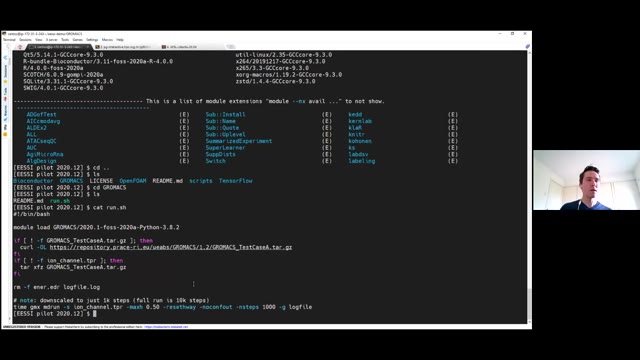Open the PRACE repository GROMACS tarball URL
Image resolution: width=640 pixels, height=360 pixels.
point(171,247)
